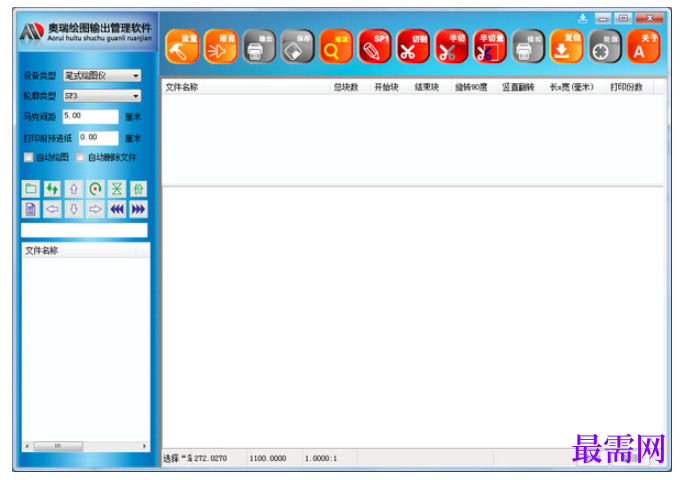Click the green rotate icon
Image resolution: width=684 pixels, height=480 pixels.
(x=95, y=189)
